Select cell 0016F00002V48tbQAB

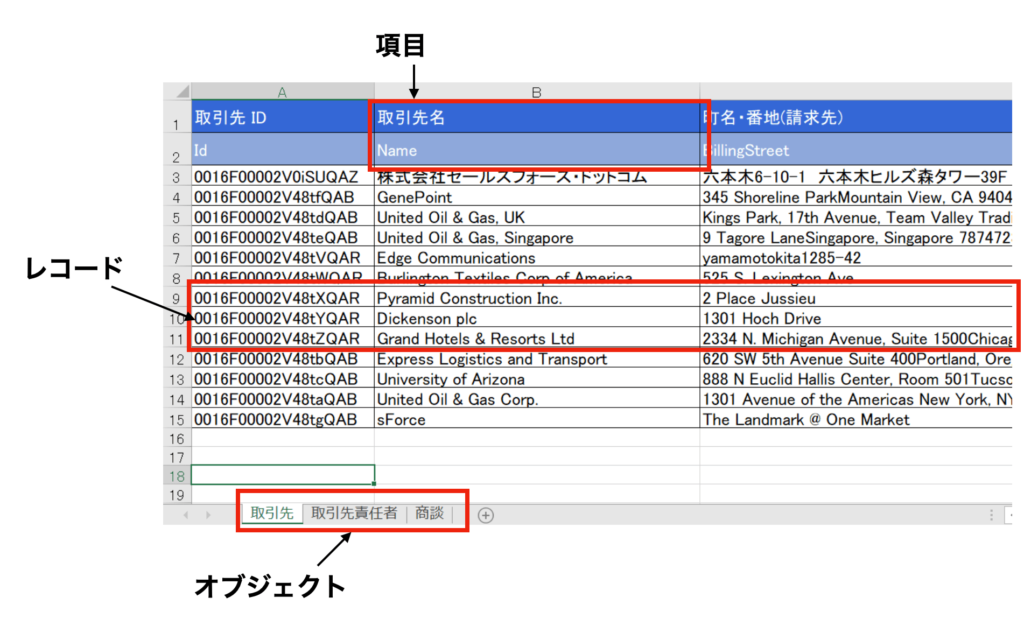(283, 359)
